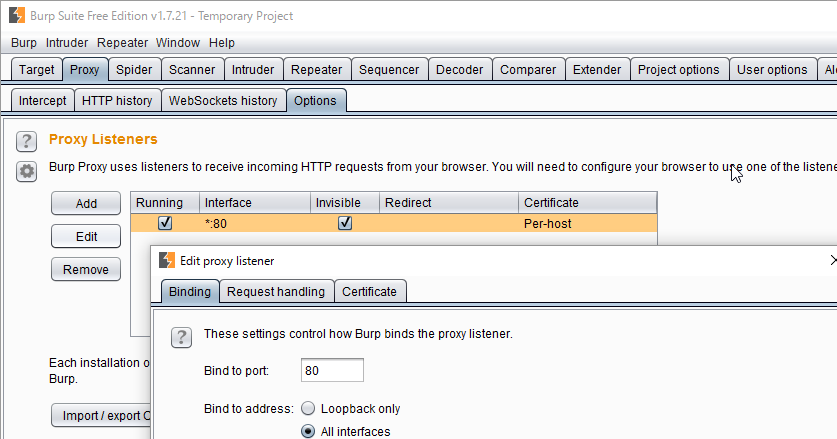This screenshot has height=439, width=837.
Task: Open the Intruder menu in the menu bar
Action: [x=67, y=43]
